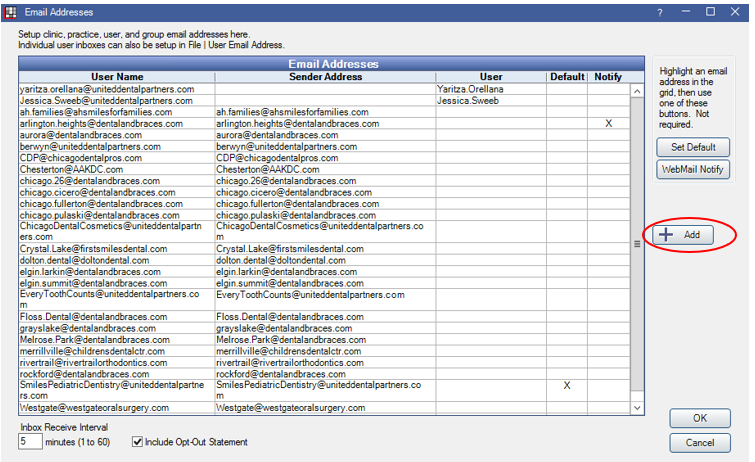Click sender address chicago.26@dentalandbraces.com
Image resolution: width=755 pixels, height=462 pixels.
(x=286, y=181)
